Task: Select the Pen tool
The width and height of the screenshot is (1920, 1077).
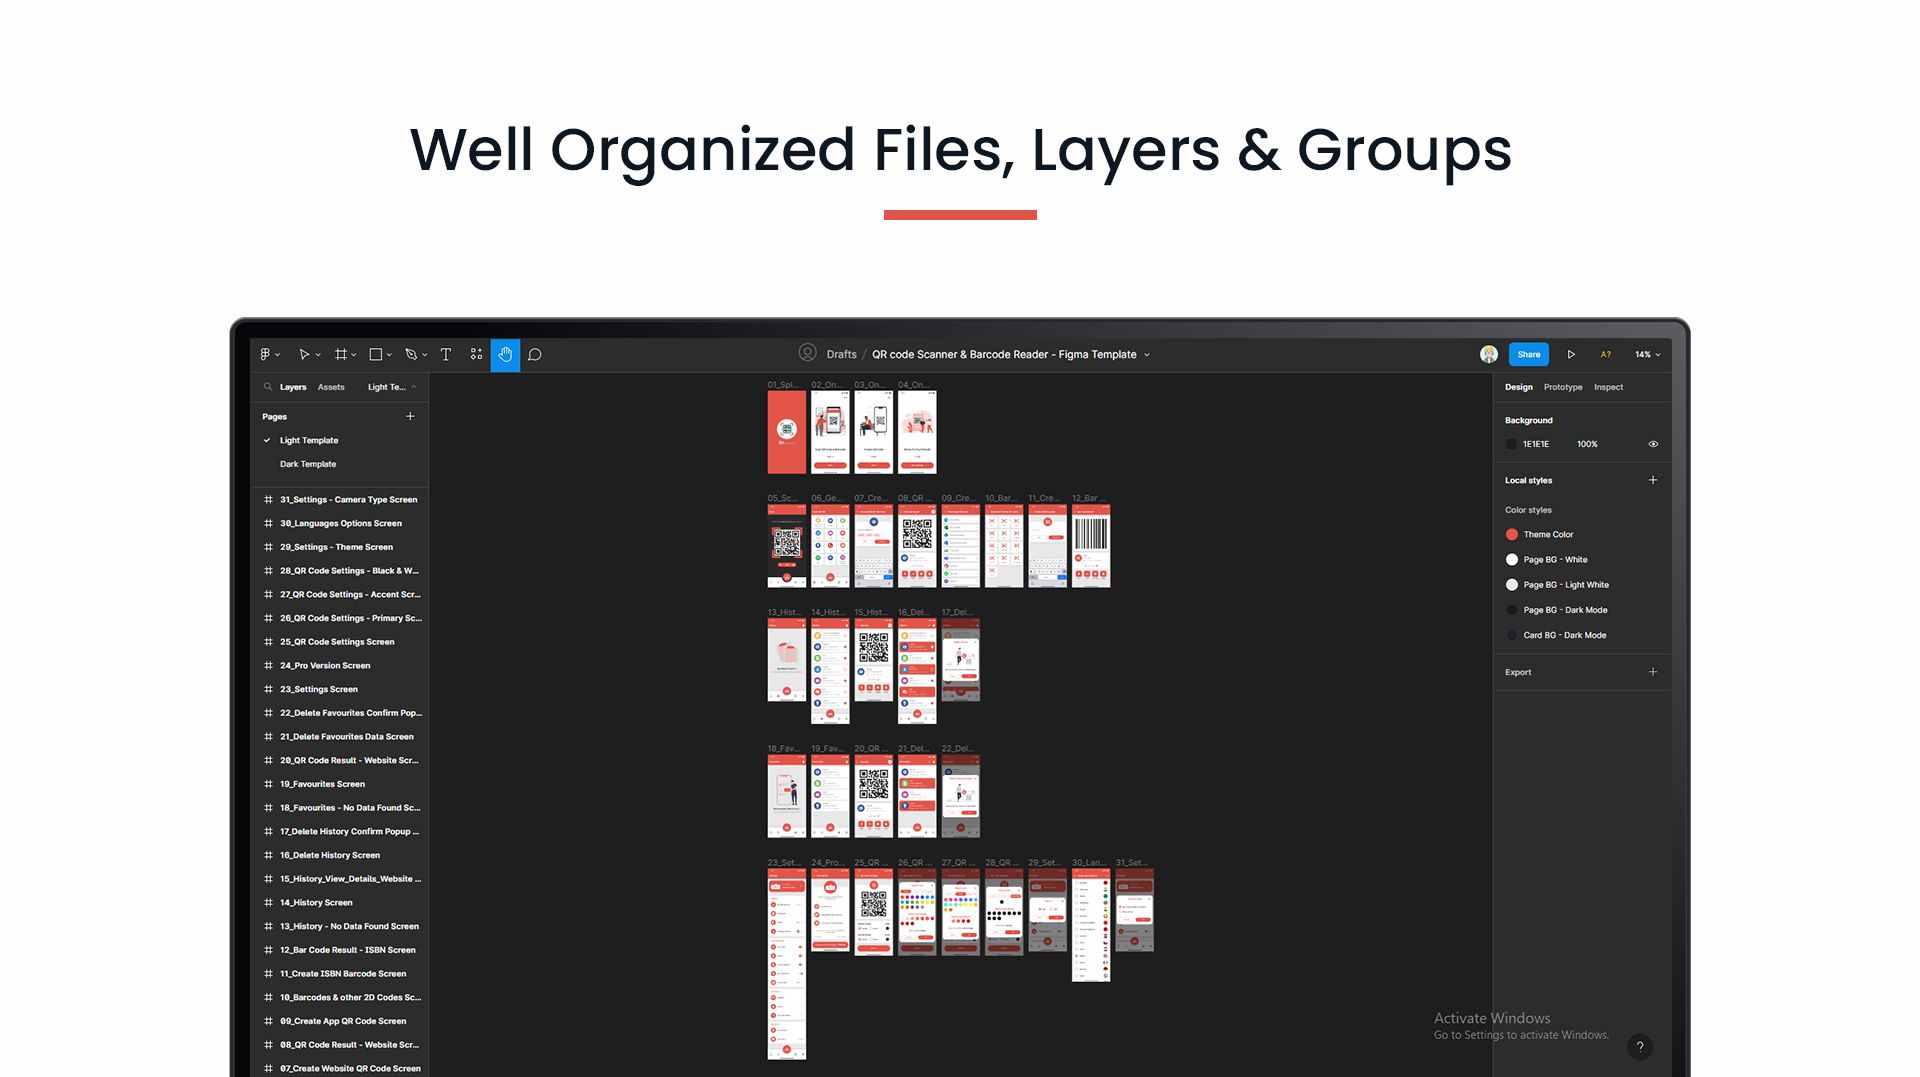Action: [411, 354]
